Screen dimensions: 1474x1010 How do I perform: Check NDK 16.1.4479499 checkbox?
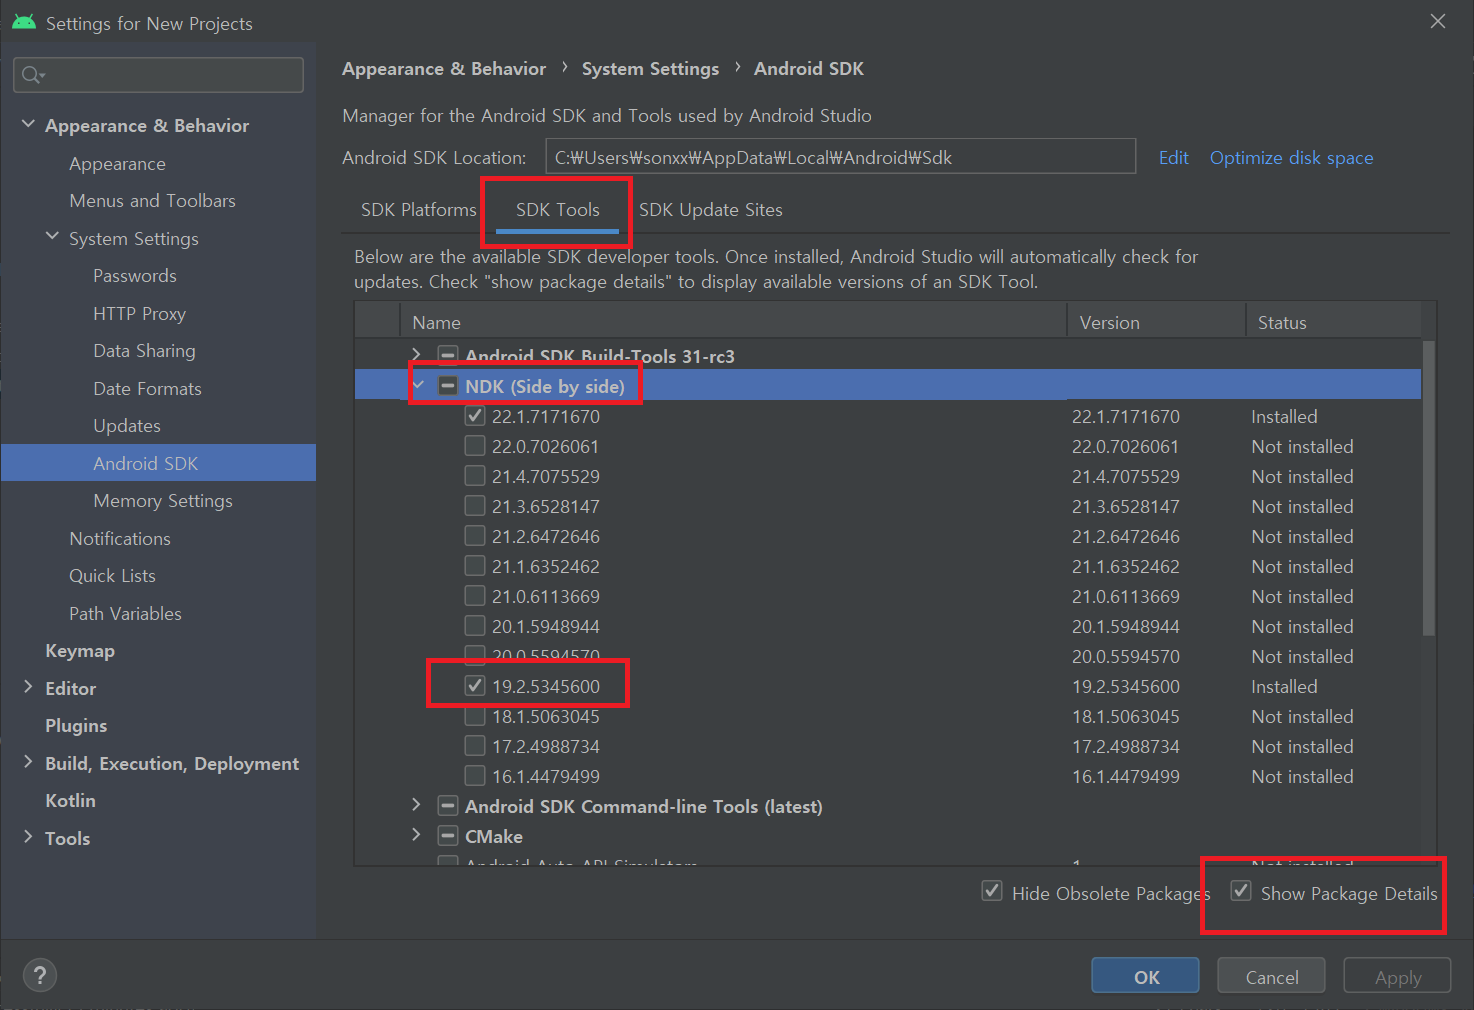[475, 776]
